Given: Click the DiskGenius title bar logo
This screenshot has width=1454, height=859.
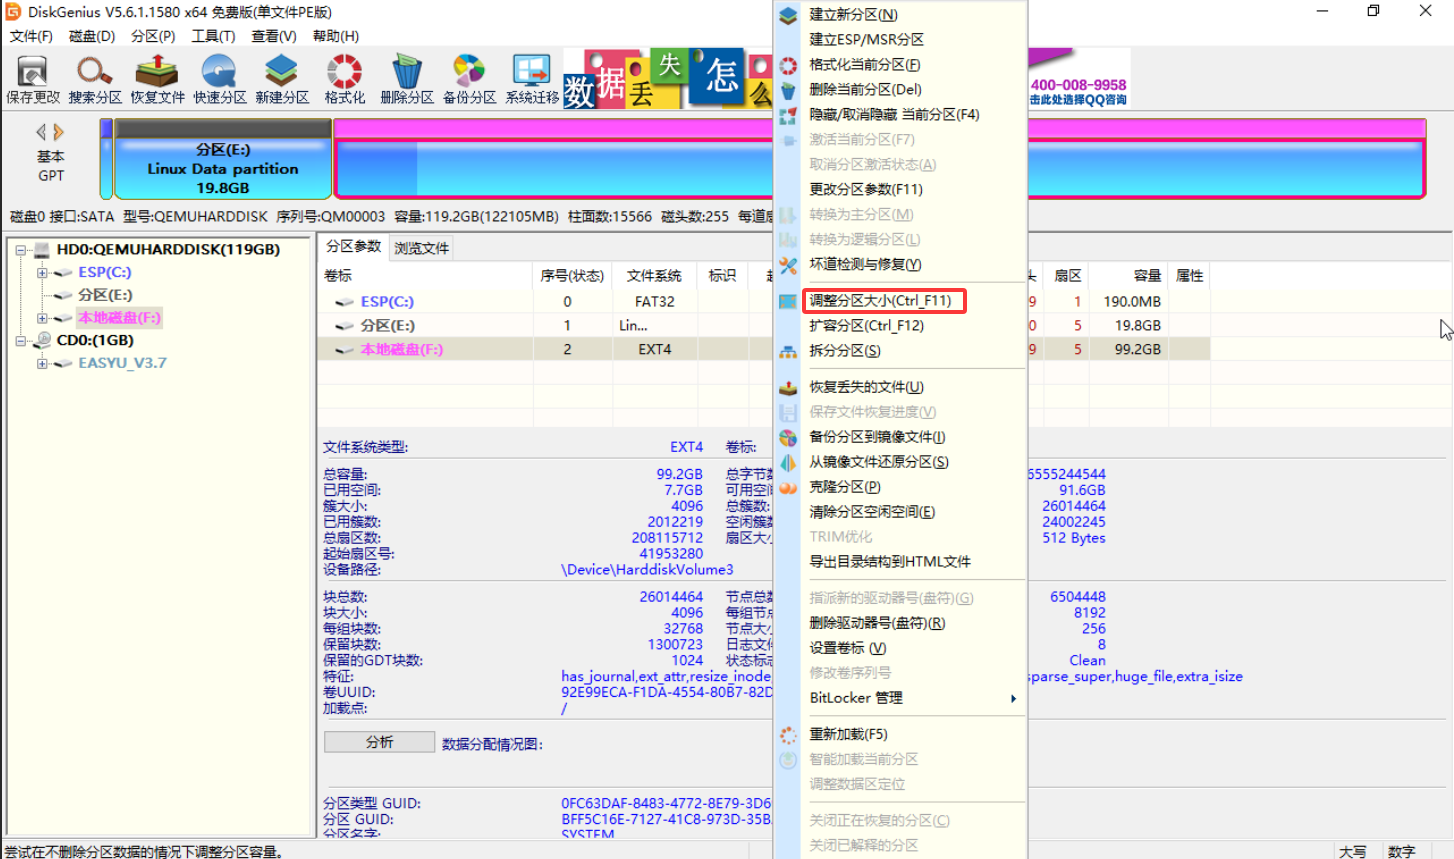Looking at the screenshot, I should [x=13, y=12].
